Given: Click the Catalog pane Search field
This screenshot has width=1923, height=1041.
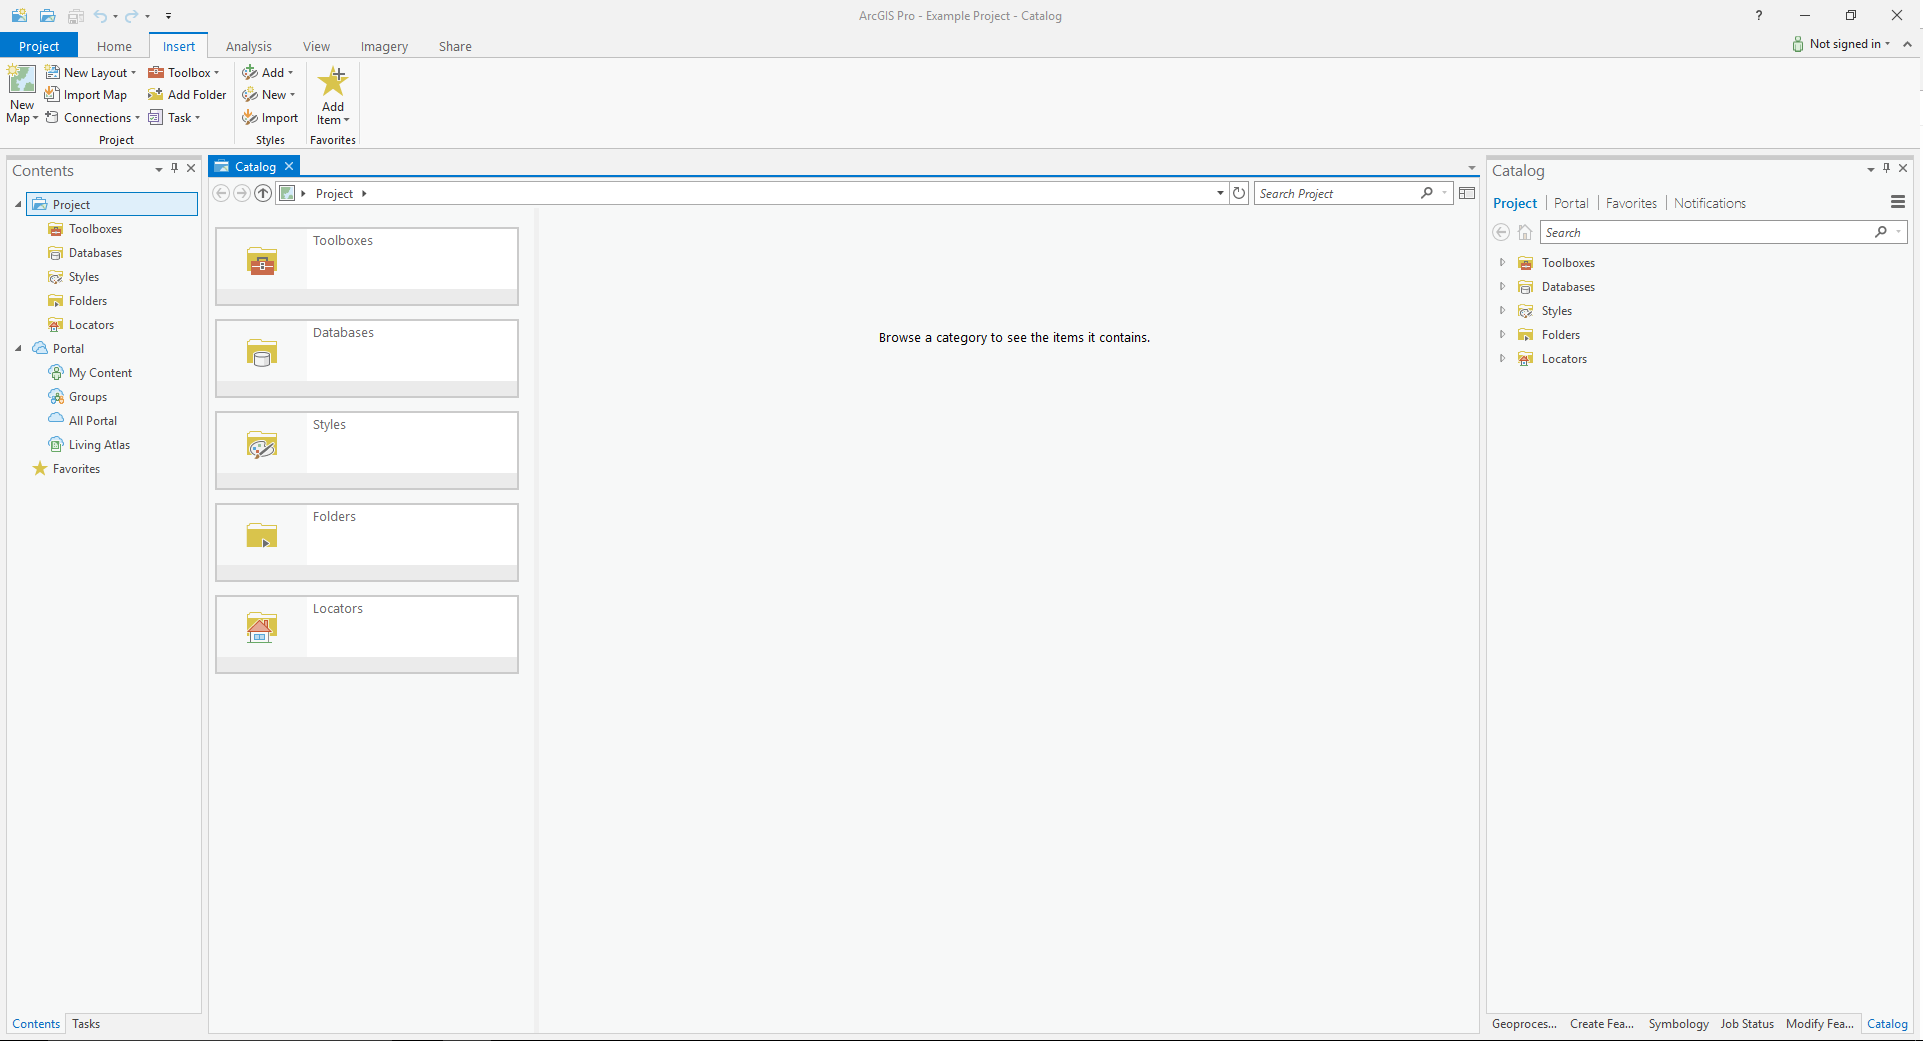Looking at the screenshot, I should point(1705,232).
